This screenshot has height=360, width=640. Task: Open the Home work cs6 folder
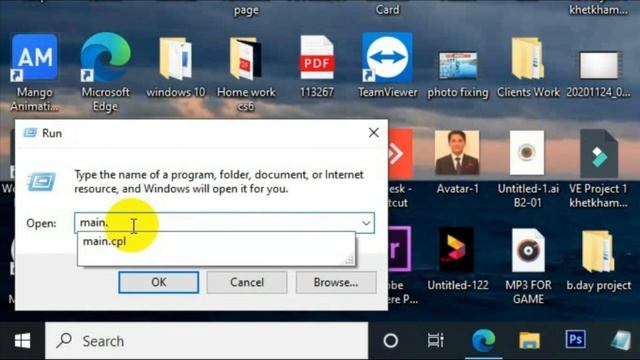(x=246, y=58)
